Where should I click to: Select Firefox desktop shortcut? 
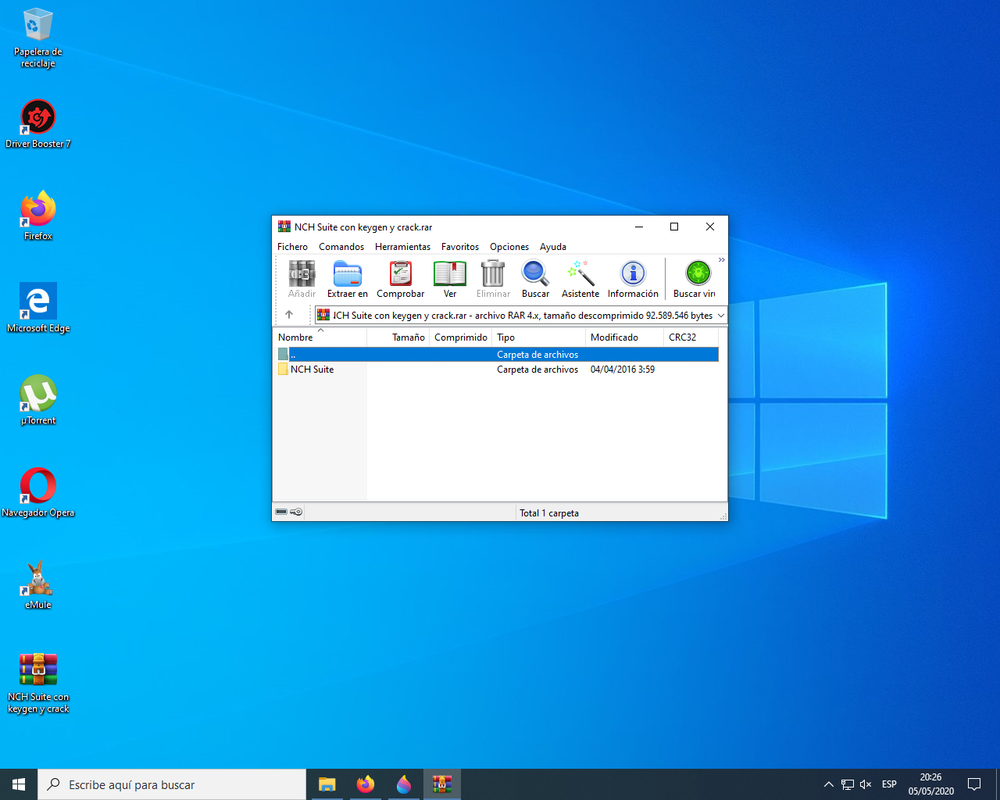click(38, 216)
